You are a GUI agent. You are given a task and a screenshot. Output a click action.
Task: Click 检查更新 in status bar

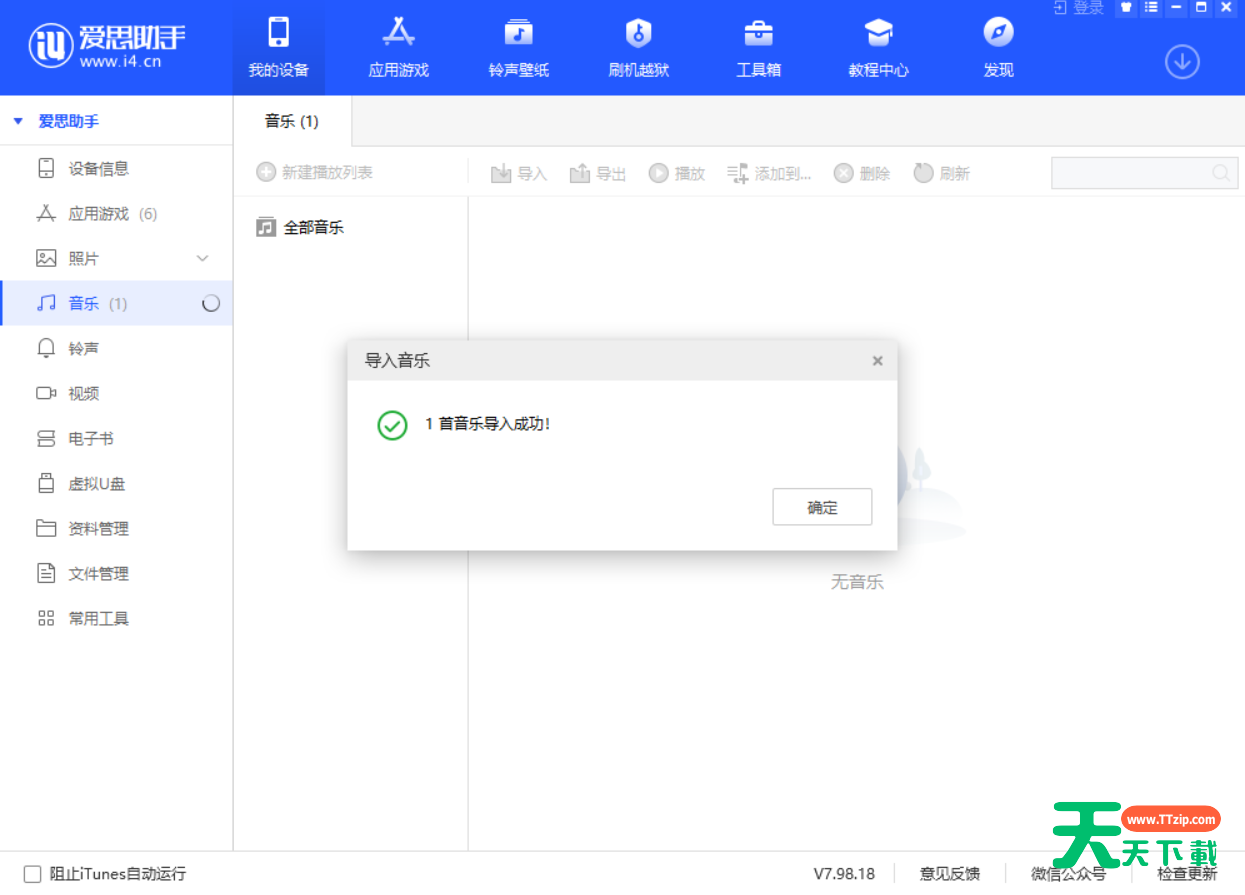tap(1187, 874)
